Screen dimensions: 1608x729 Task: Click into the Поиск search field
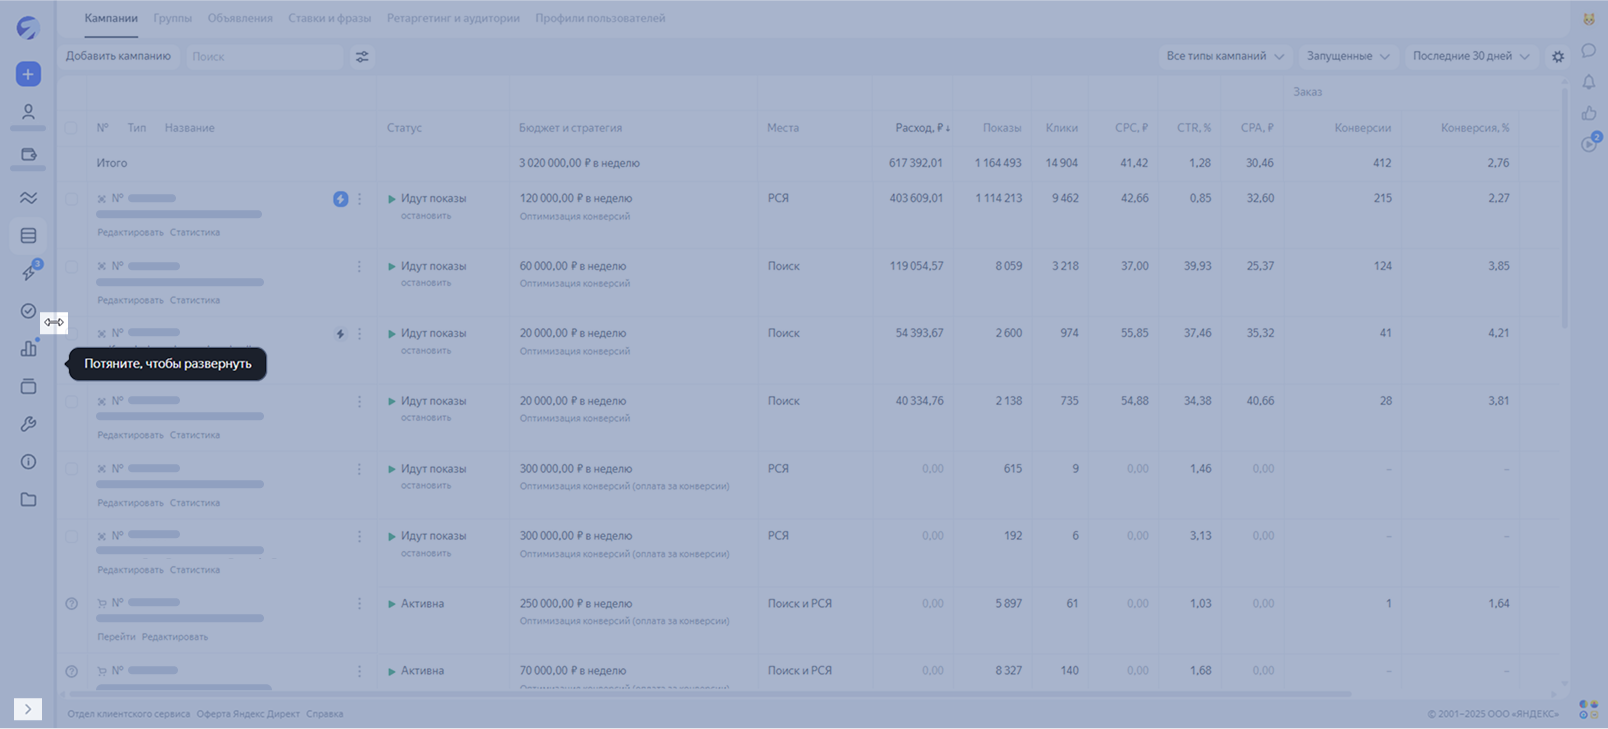[x=265, y=57]
